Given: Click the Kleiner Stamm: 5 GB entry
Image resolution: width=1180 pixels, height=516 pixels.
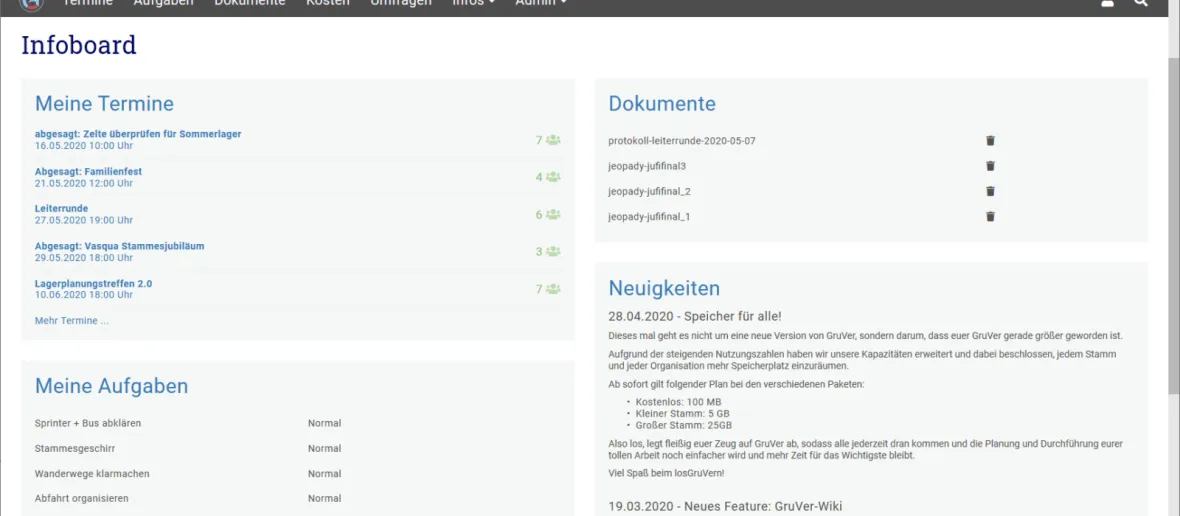Looking at the screenshot, I should click(683, 414).
